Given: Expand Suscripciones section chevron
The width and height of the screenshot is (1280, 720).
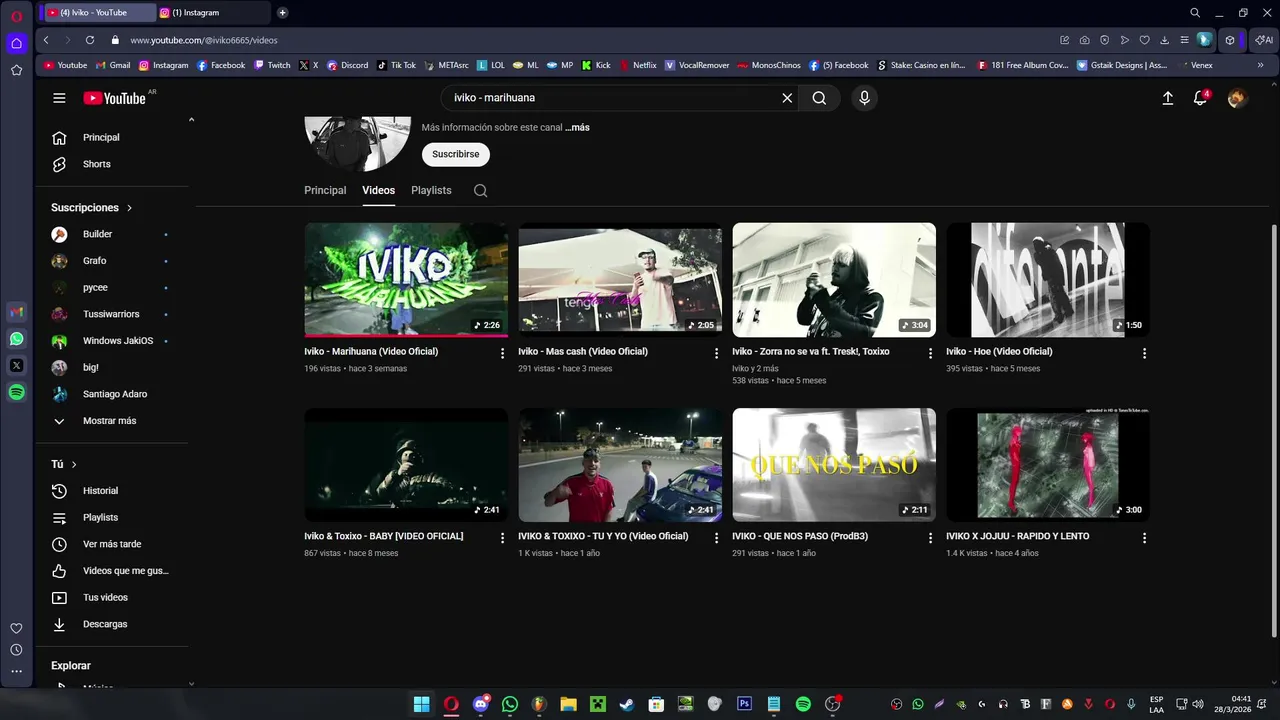Looking at the screenshot, I should 129,208.
